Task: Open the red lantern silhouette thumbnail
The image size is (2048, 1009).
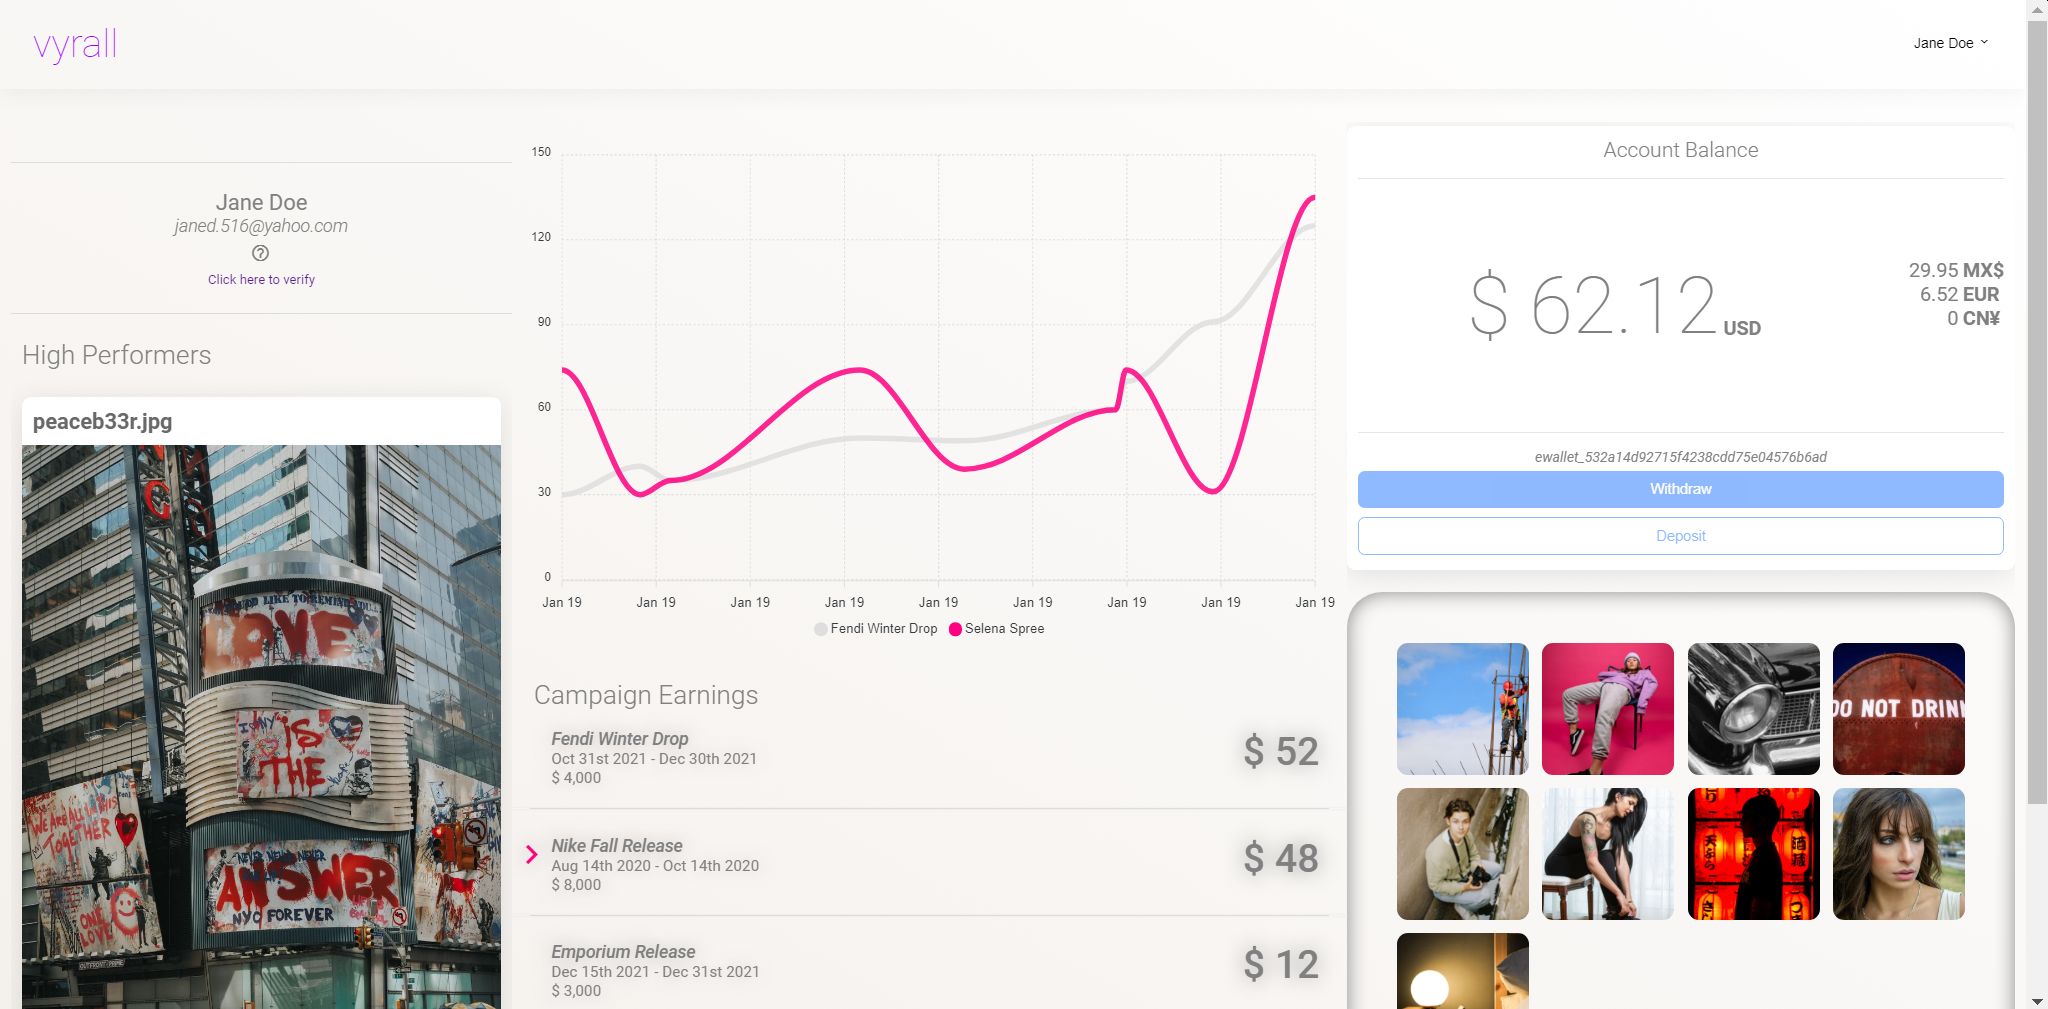Action: [x=1753, y=854]
